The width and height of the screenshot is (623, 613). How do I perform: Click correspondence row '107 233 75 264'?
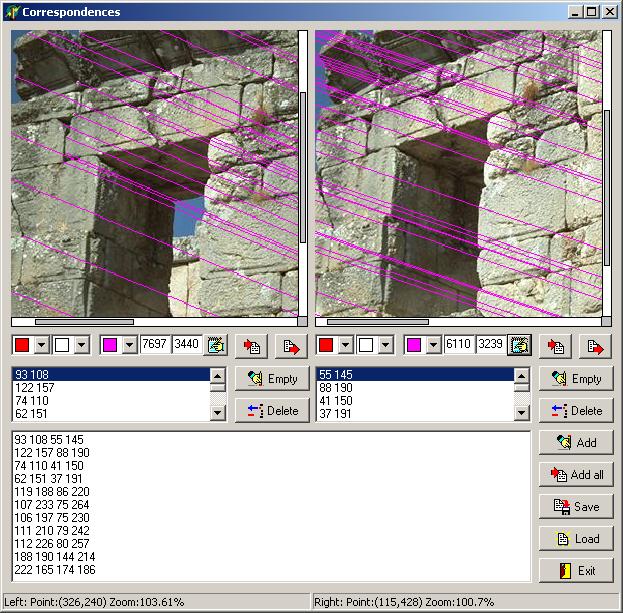click(52, 505)
